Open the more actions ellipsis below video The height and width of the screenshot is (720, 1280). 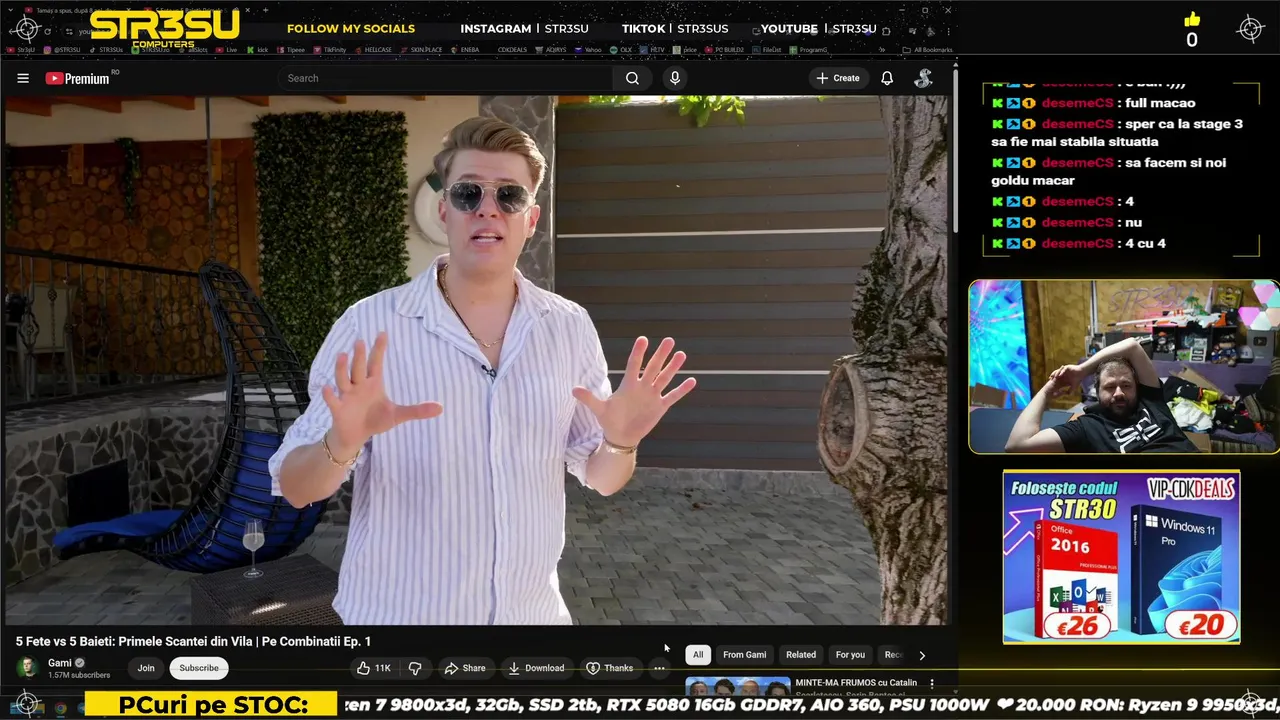659,668
